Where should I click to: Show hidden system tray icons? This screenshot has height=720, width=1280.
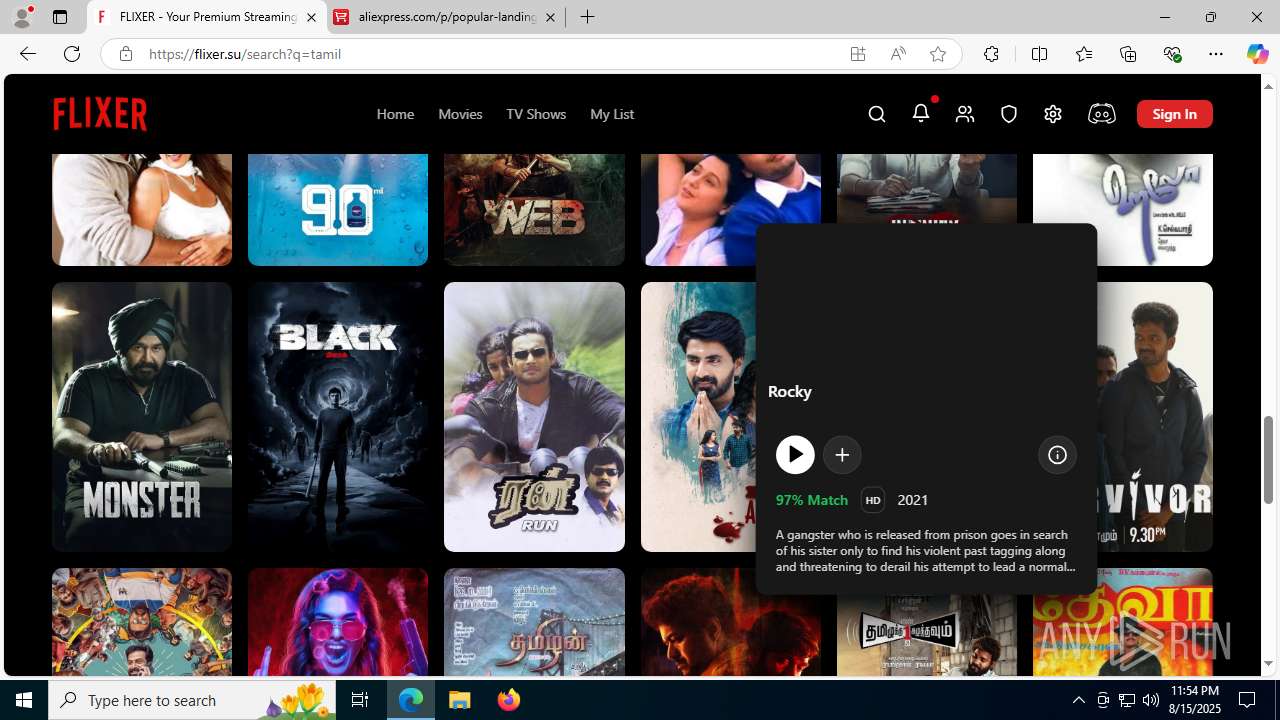[1078, 700]
